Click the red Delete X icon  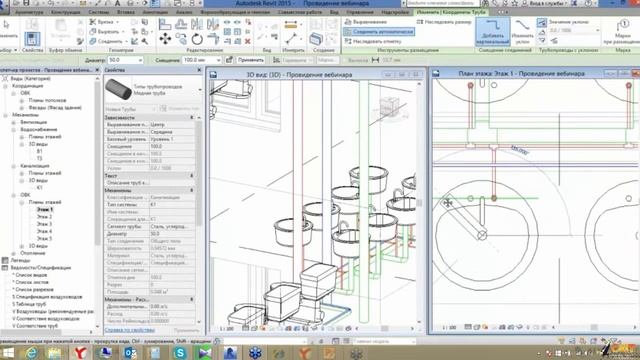coord(247,41)
